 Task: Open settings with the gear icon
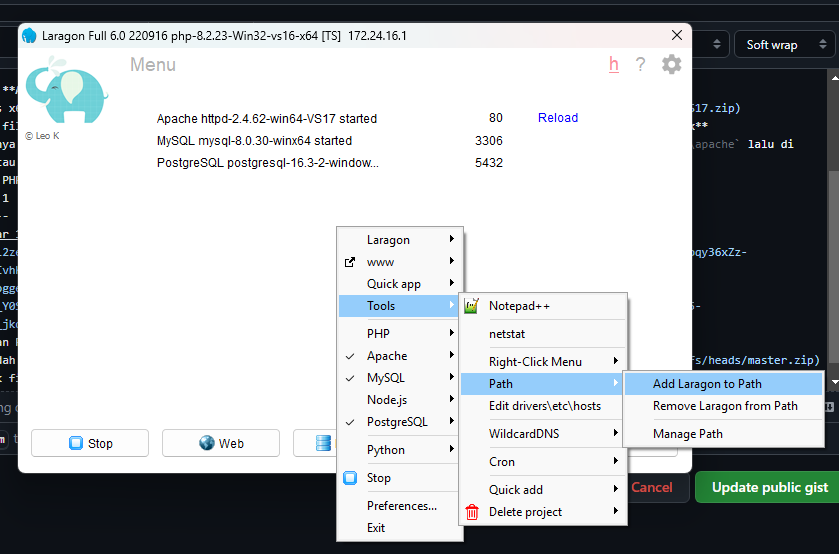[672, 64]
